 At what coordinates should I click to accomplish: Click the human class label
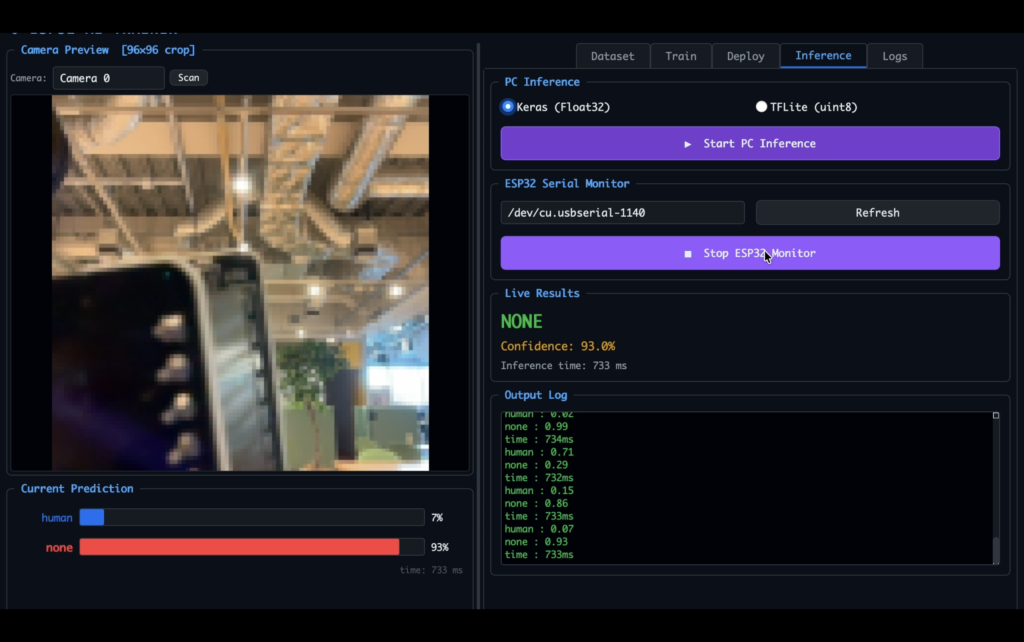[x=57, y=517]
